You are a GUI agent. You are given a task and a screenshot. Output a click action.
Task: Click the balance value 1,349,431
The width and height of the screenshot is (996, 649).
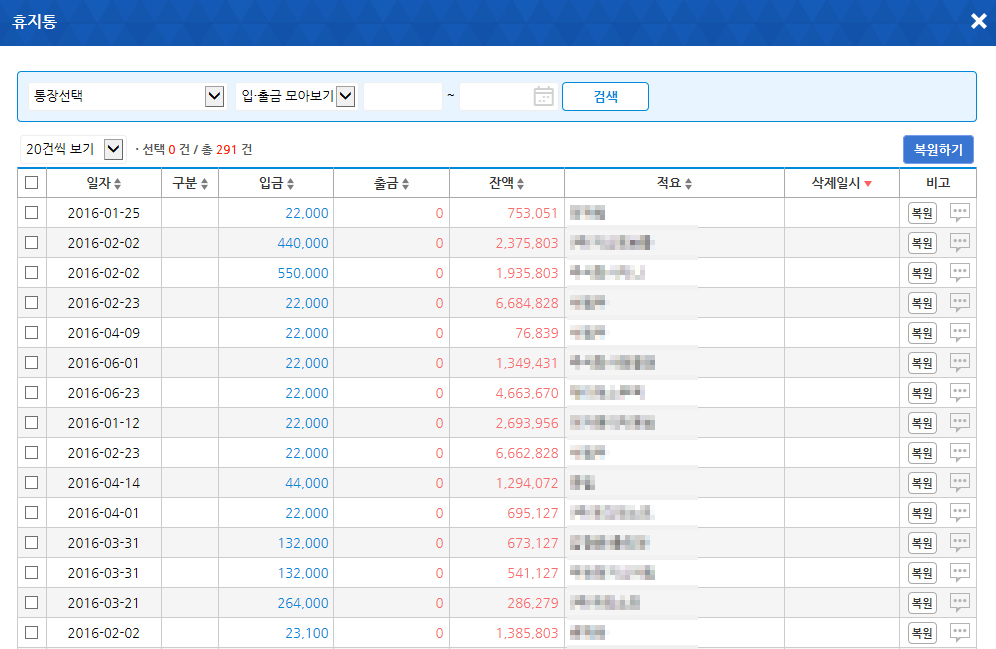[527, 363]
